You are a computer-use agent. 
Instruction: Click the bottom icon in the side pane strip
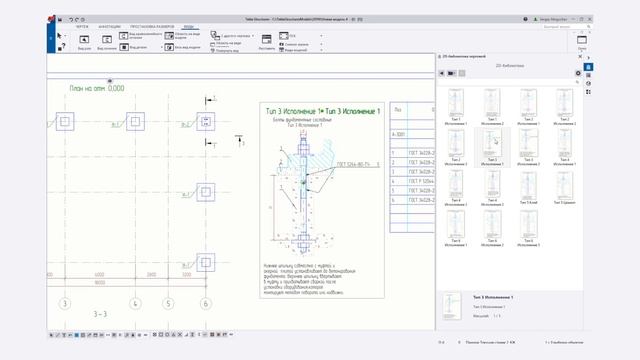coord(588,92)
